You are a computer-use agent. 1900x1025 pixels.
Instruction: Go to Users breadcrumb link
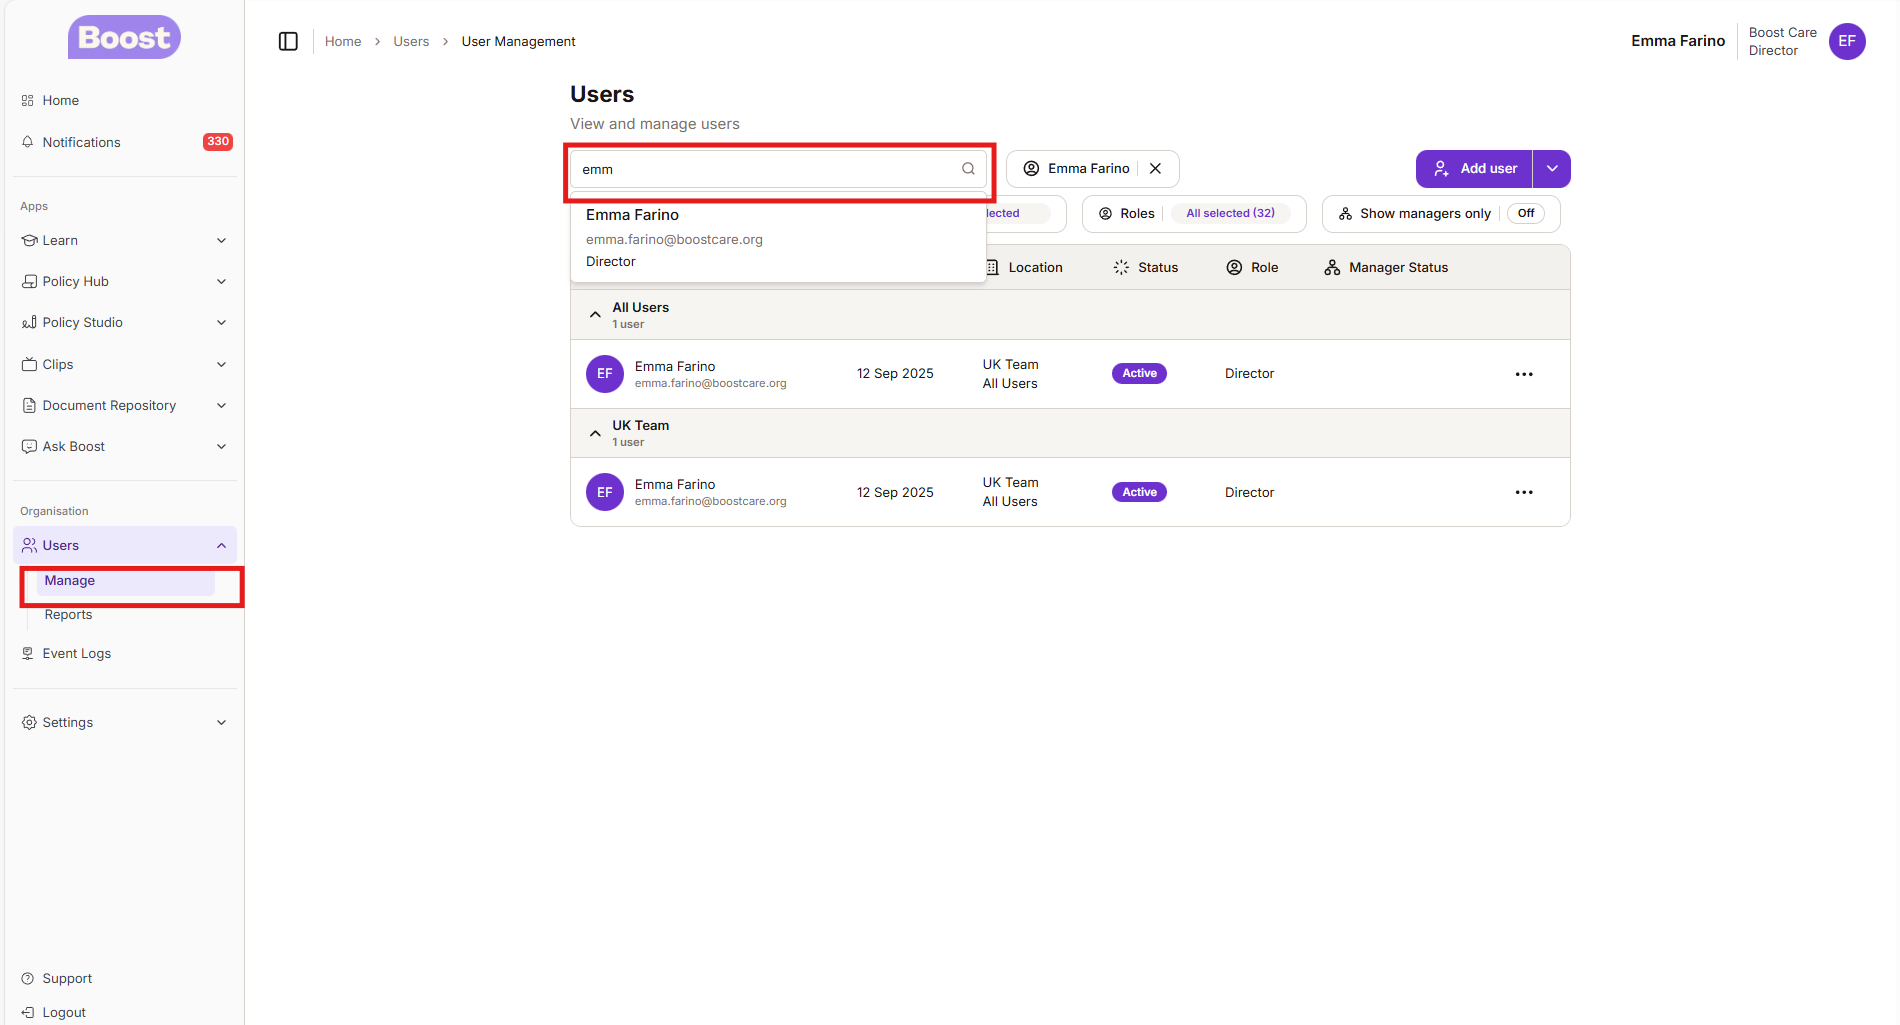click(x=411, y=41)
